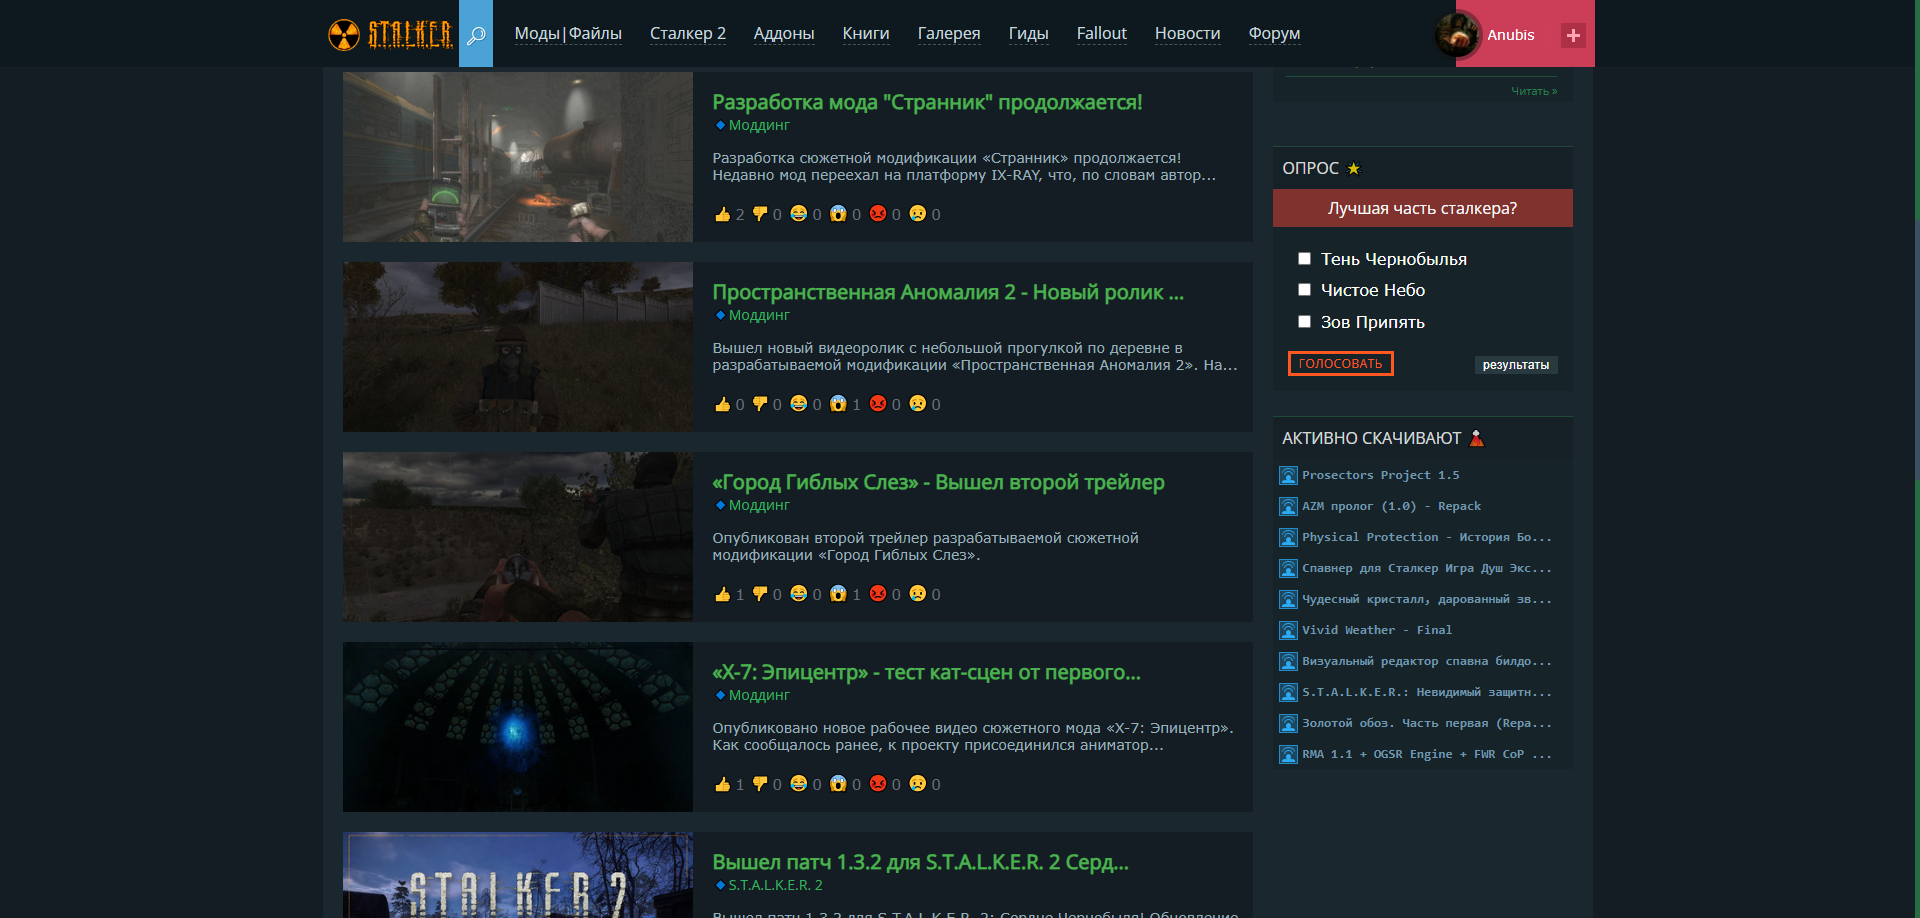This screenshot has height=918, width=1920.
Task: Open AZM пролог (1.0) - Repack download
Action: [x=1391, y=507]
